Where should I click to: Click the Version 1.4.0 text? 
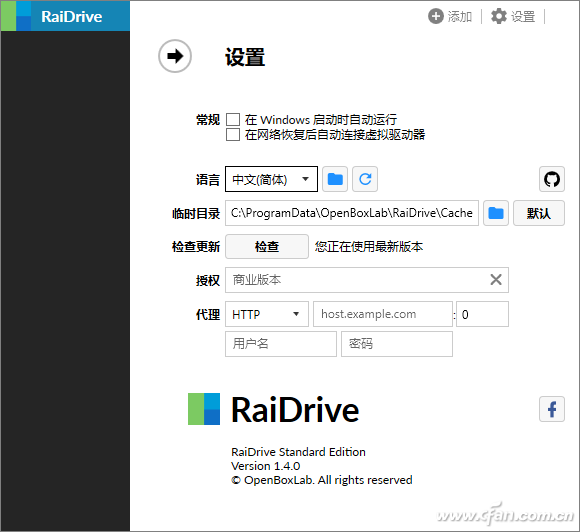point(266,466)
